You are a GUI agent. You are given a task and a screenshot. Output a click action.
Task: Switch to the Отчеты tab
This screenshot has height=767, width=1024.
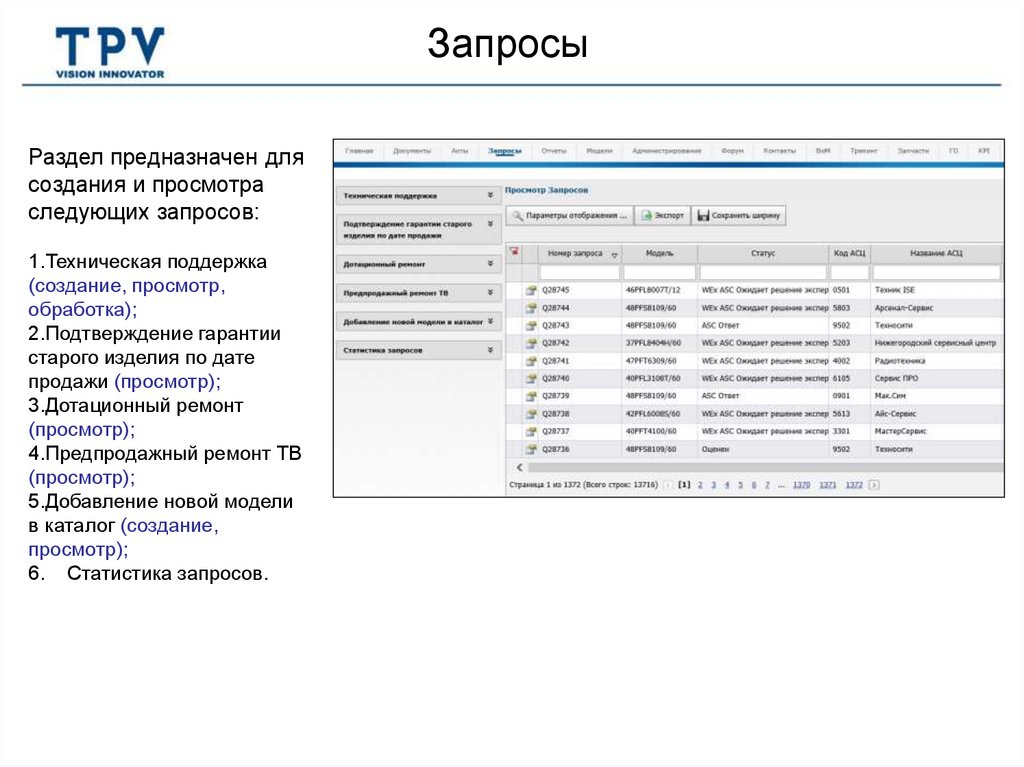click(x=554, y=149)
